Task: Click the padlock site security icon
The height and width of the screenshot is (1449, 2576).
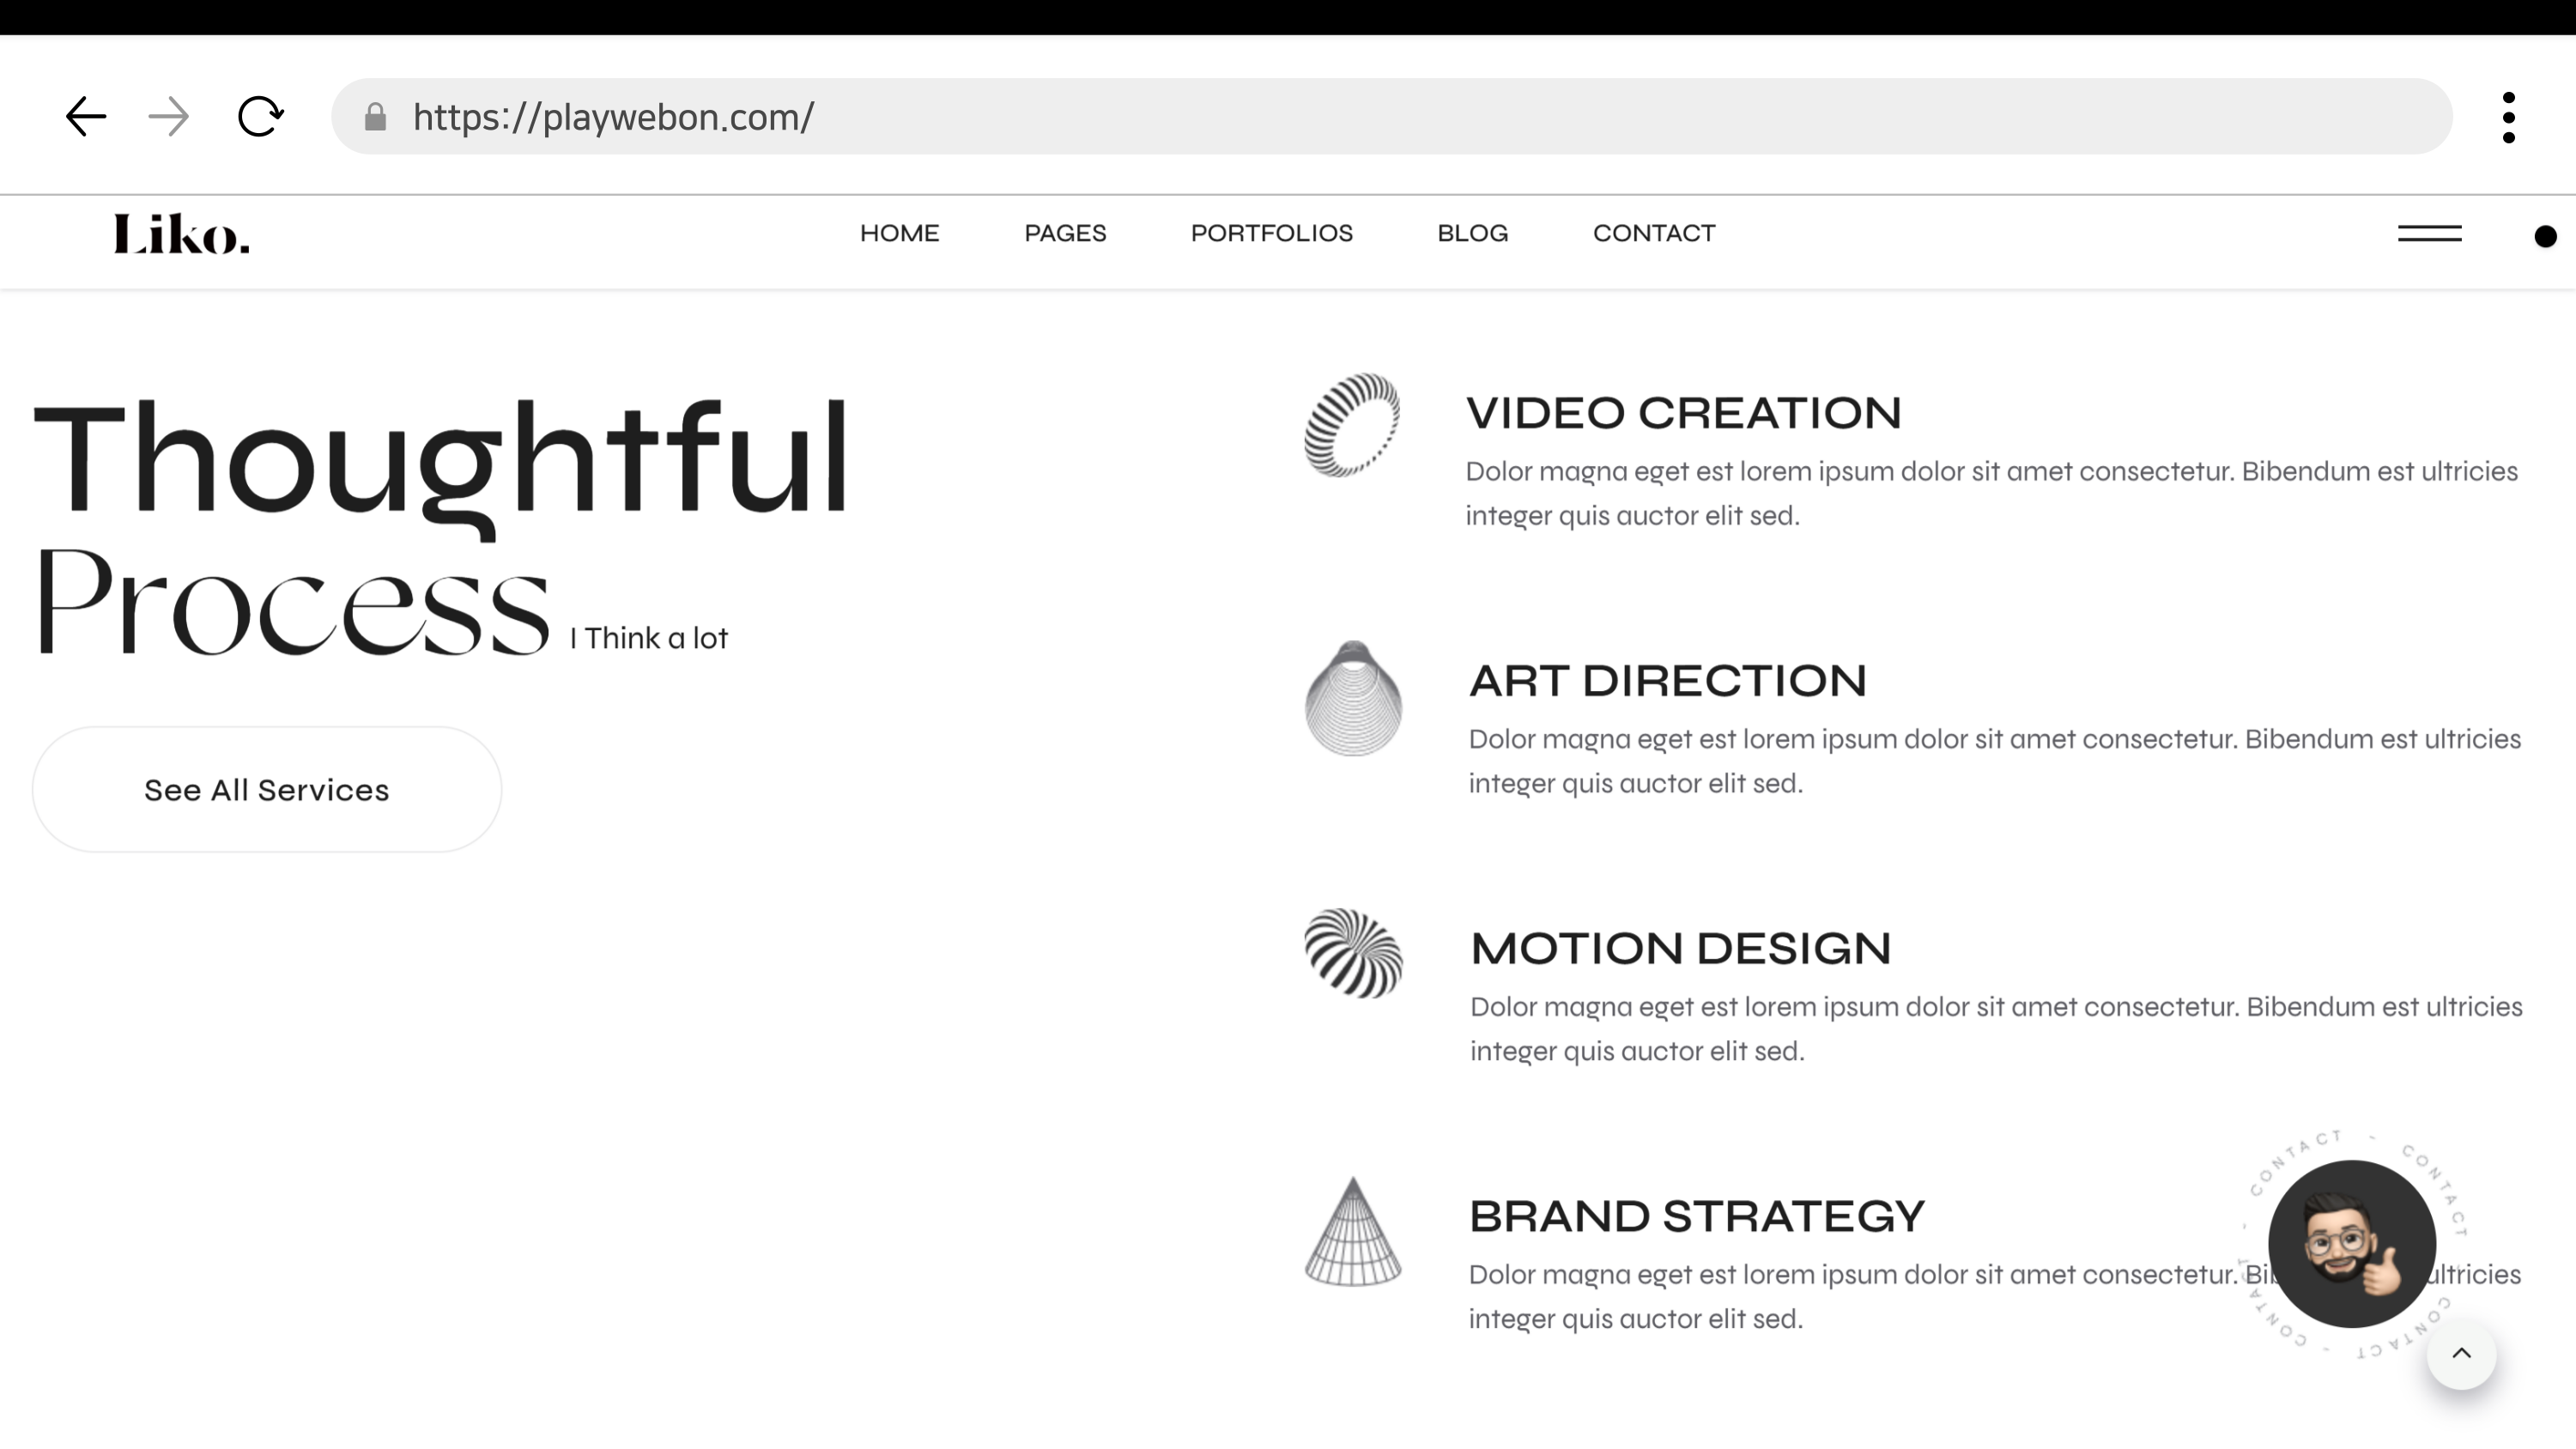Action: tap(375, 118)
